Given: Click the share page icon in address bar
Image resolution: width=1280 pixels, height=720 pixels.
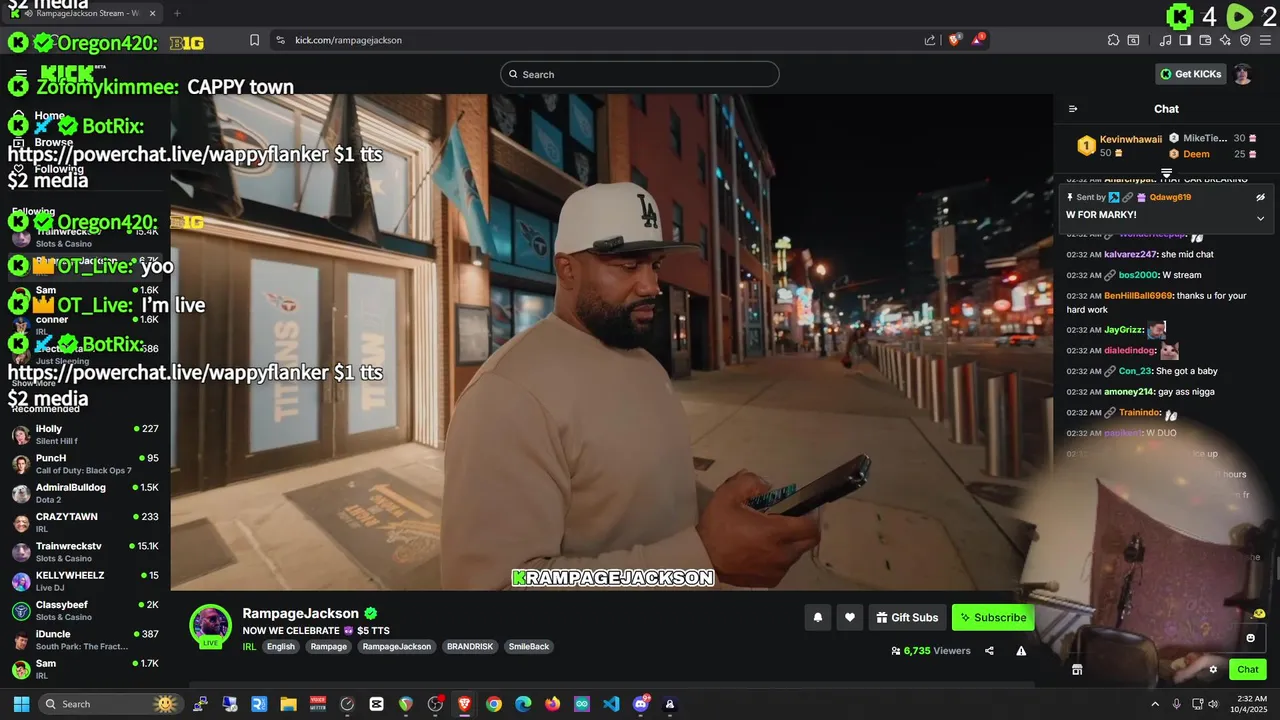Looking at the screenshot, I should pos(930,40).
